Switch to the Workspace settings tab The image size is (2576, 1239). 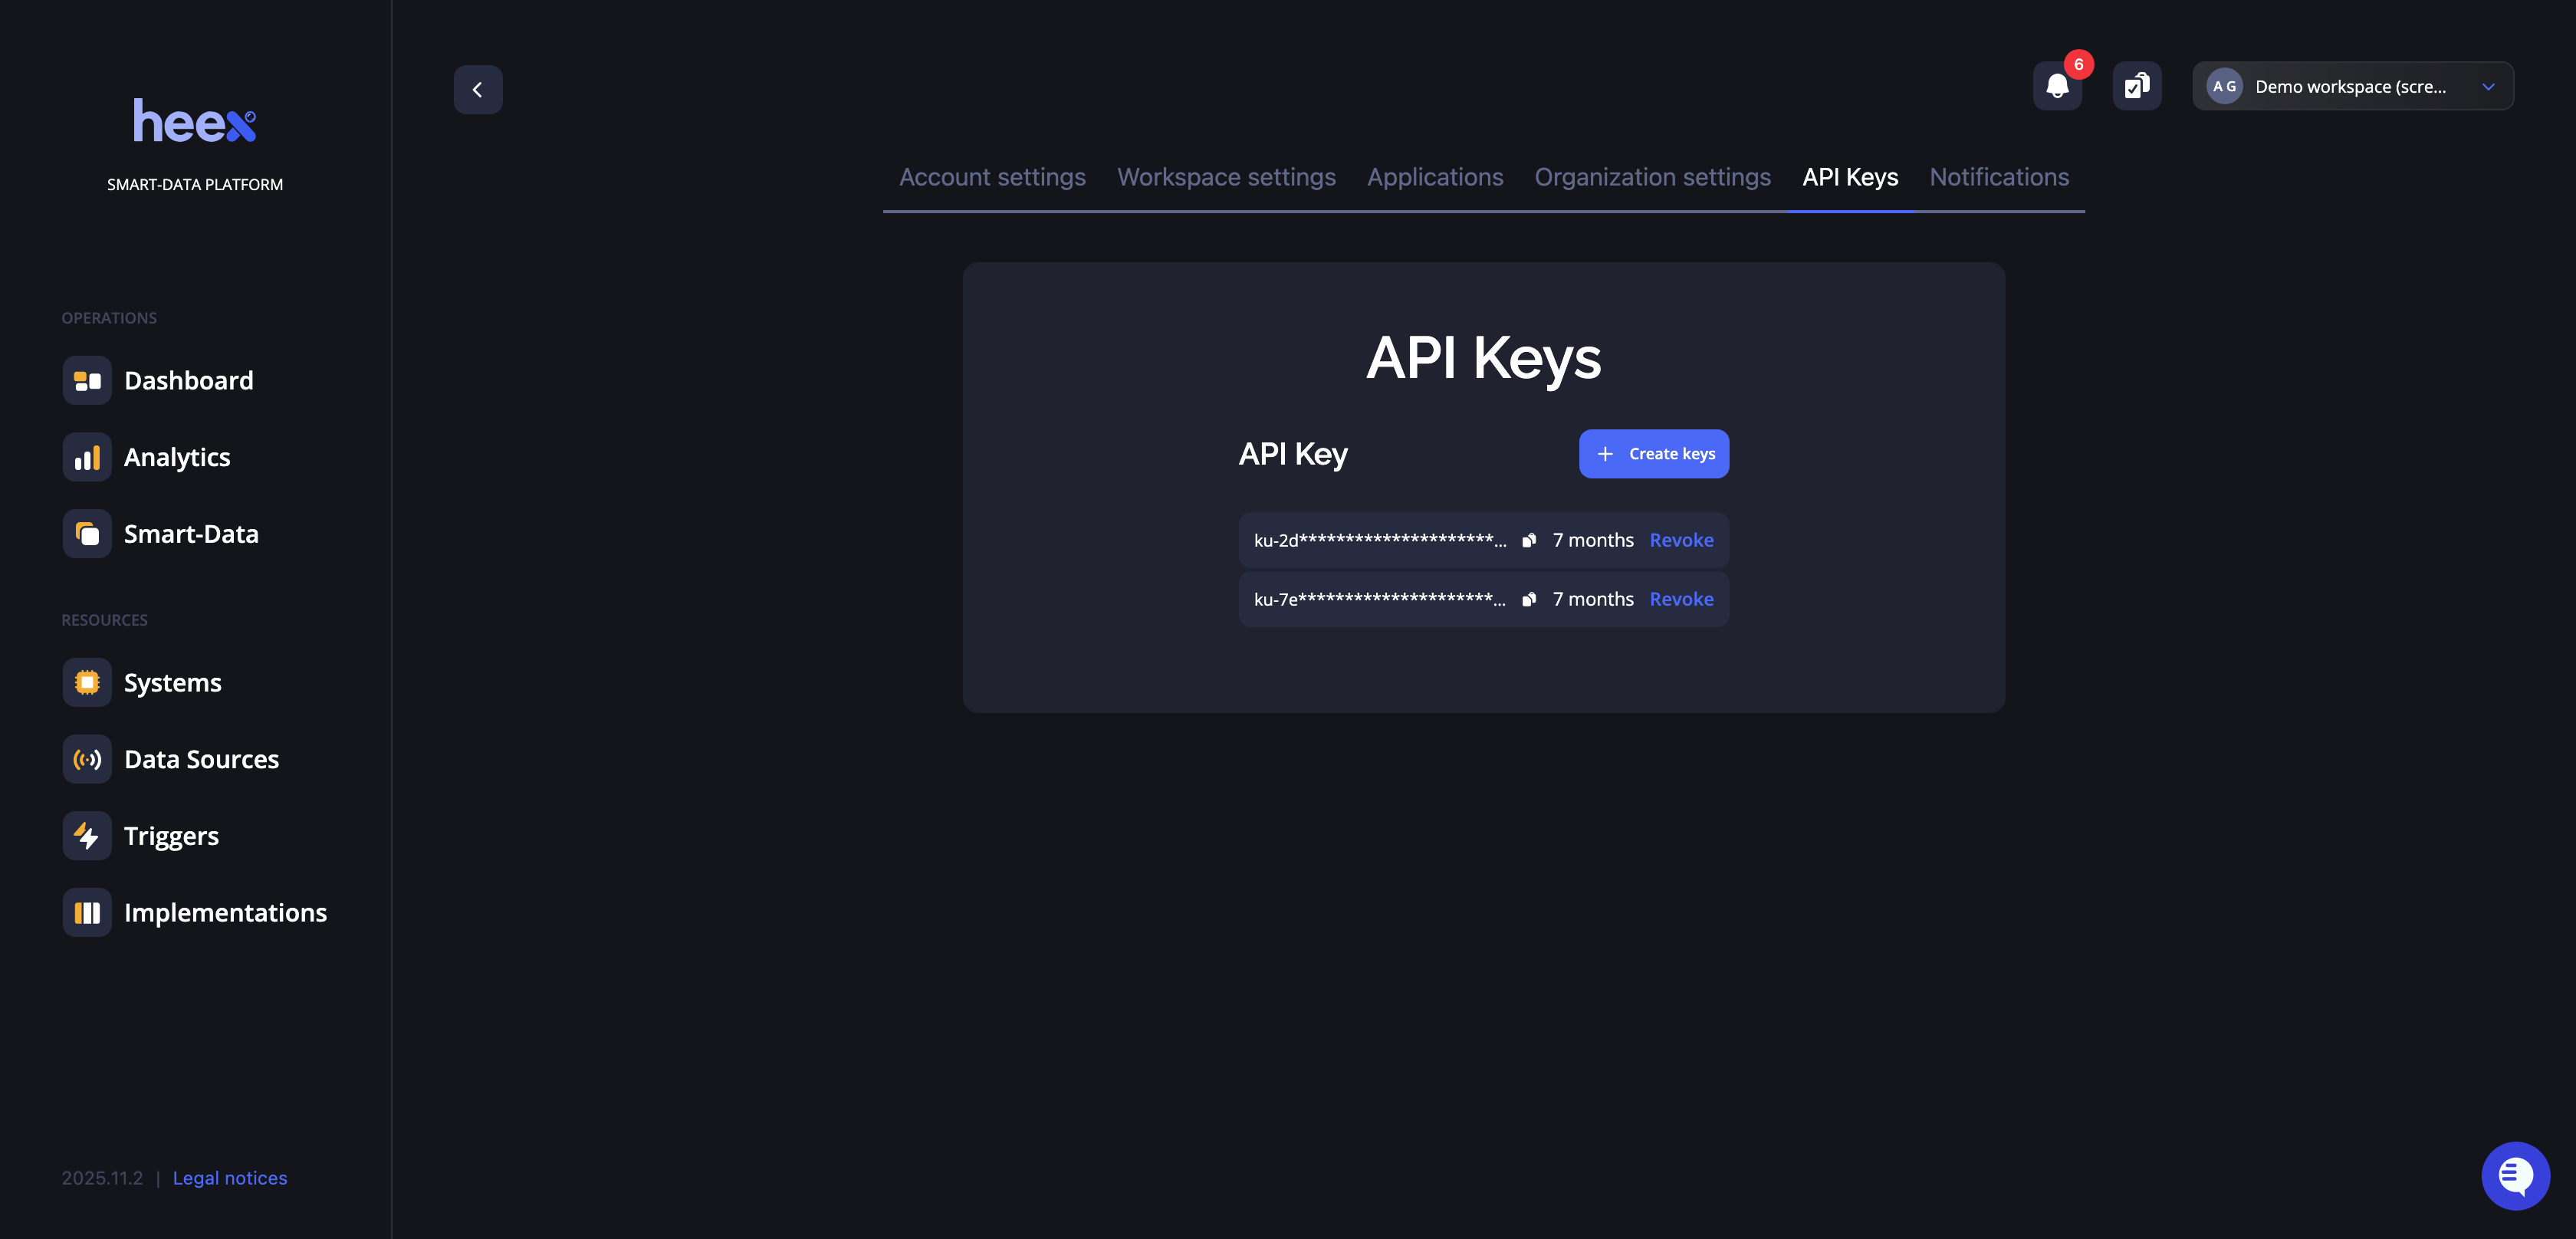pyautogui.click(x=1226, y=177)
